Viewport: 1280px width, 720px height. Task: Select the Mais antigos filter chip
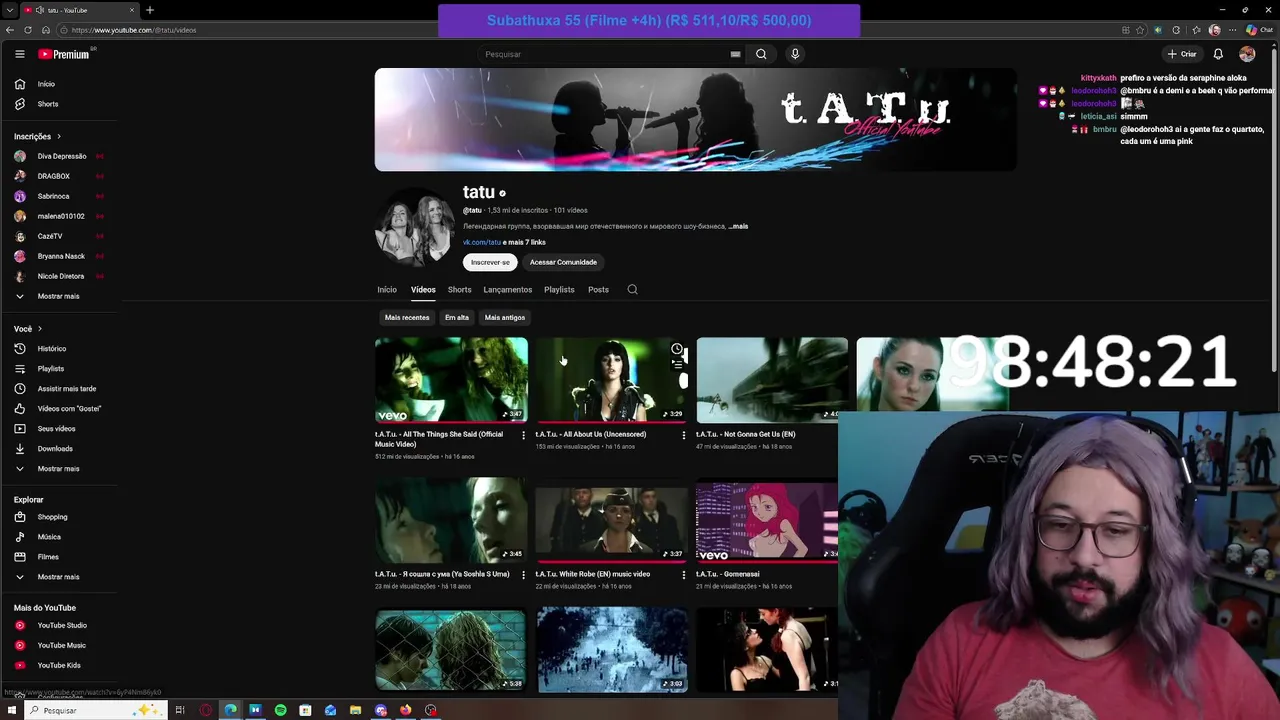(x=505, y=318)
